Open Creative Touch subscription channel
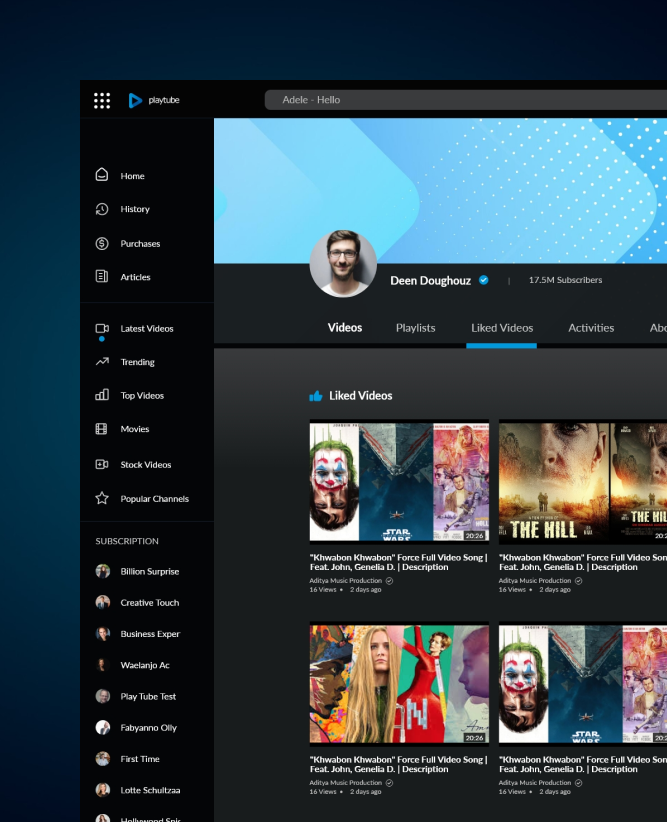This screenshot has width=667, height=822. (x=149, y=603)
